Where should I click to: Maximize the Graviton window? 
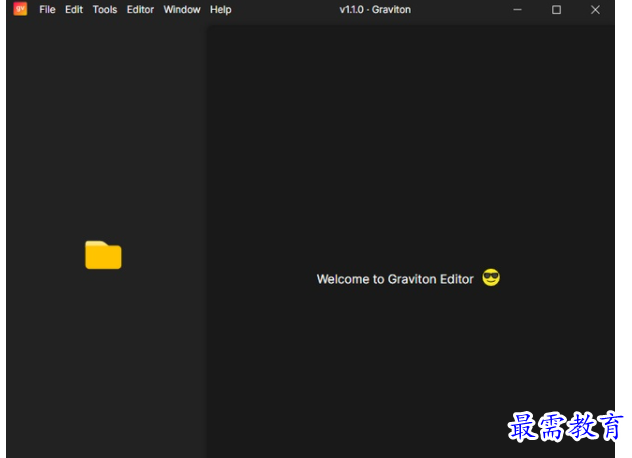coord(556,10)
